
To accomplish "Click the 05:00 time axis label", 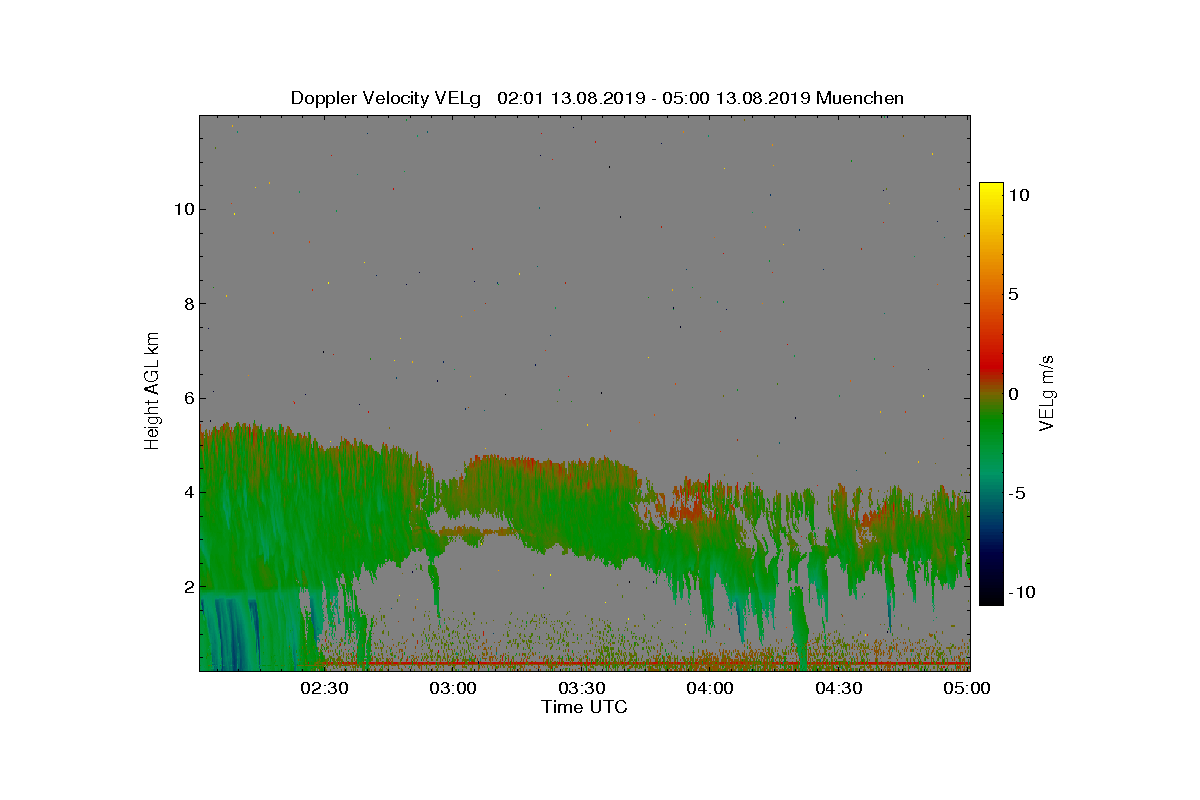I will (968, 688).
